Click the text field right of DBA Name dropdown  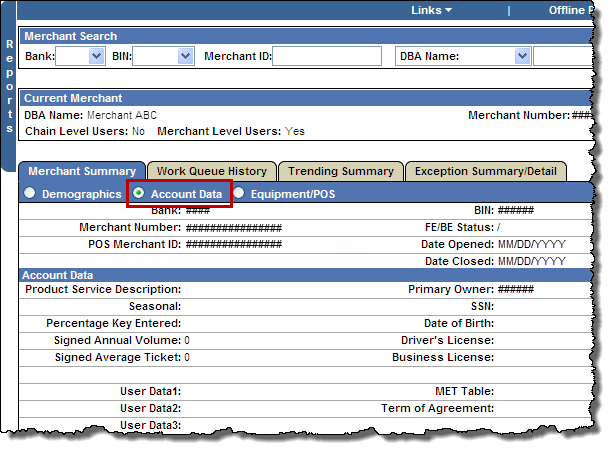tap(565, 57)
